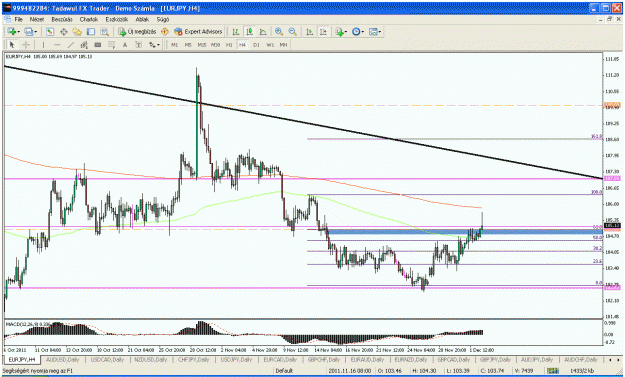The width and height of the screenshot is (625, 377).
Task: Switch to the AUDUSD,Daily chart tab
Action: pos(63,359)
